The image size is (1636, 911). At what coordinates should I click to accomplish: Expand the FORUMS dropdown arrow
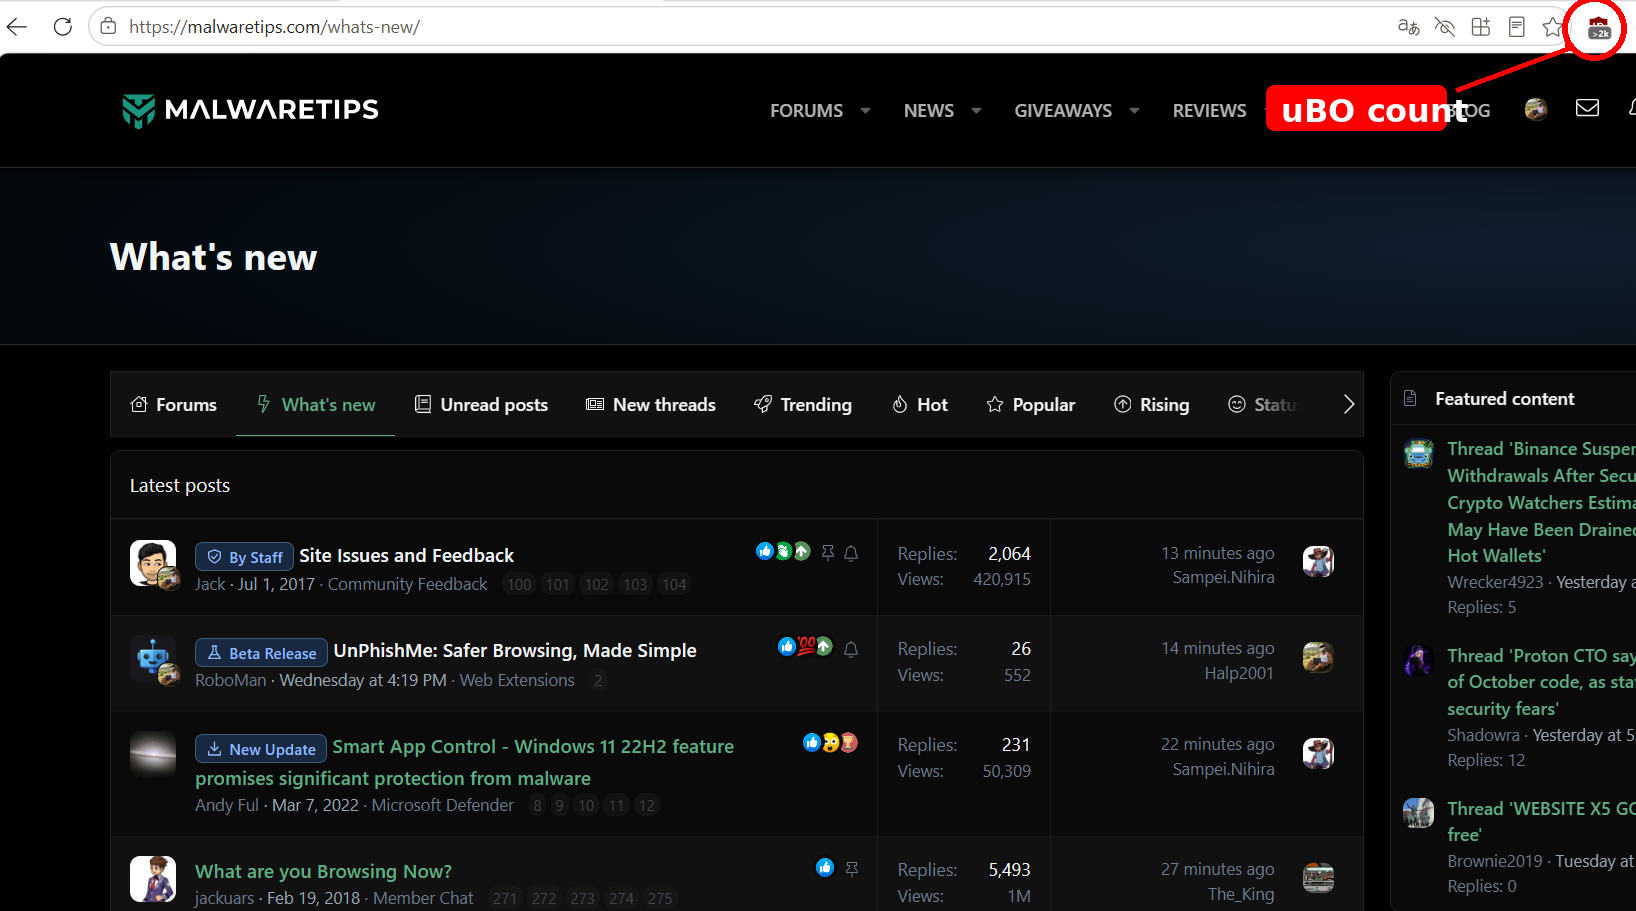tap(865, 110)
